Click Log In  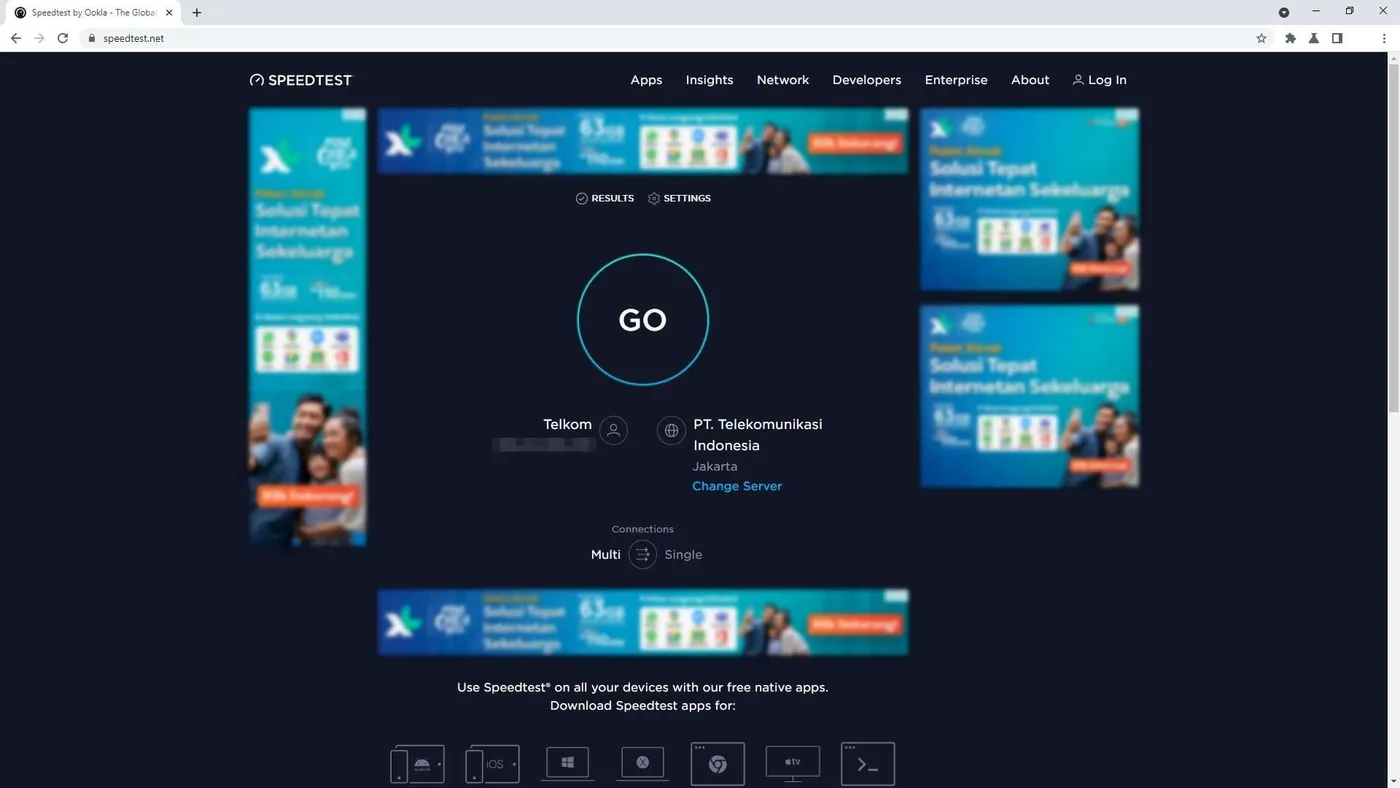[1099, 80]
